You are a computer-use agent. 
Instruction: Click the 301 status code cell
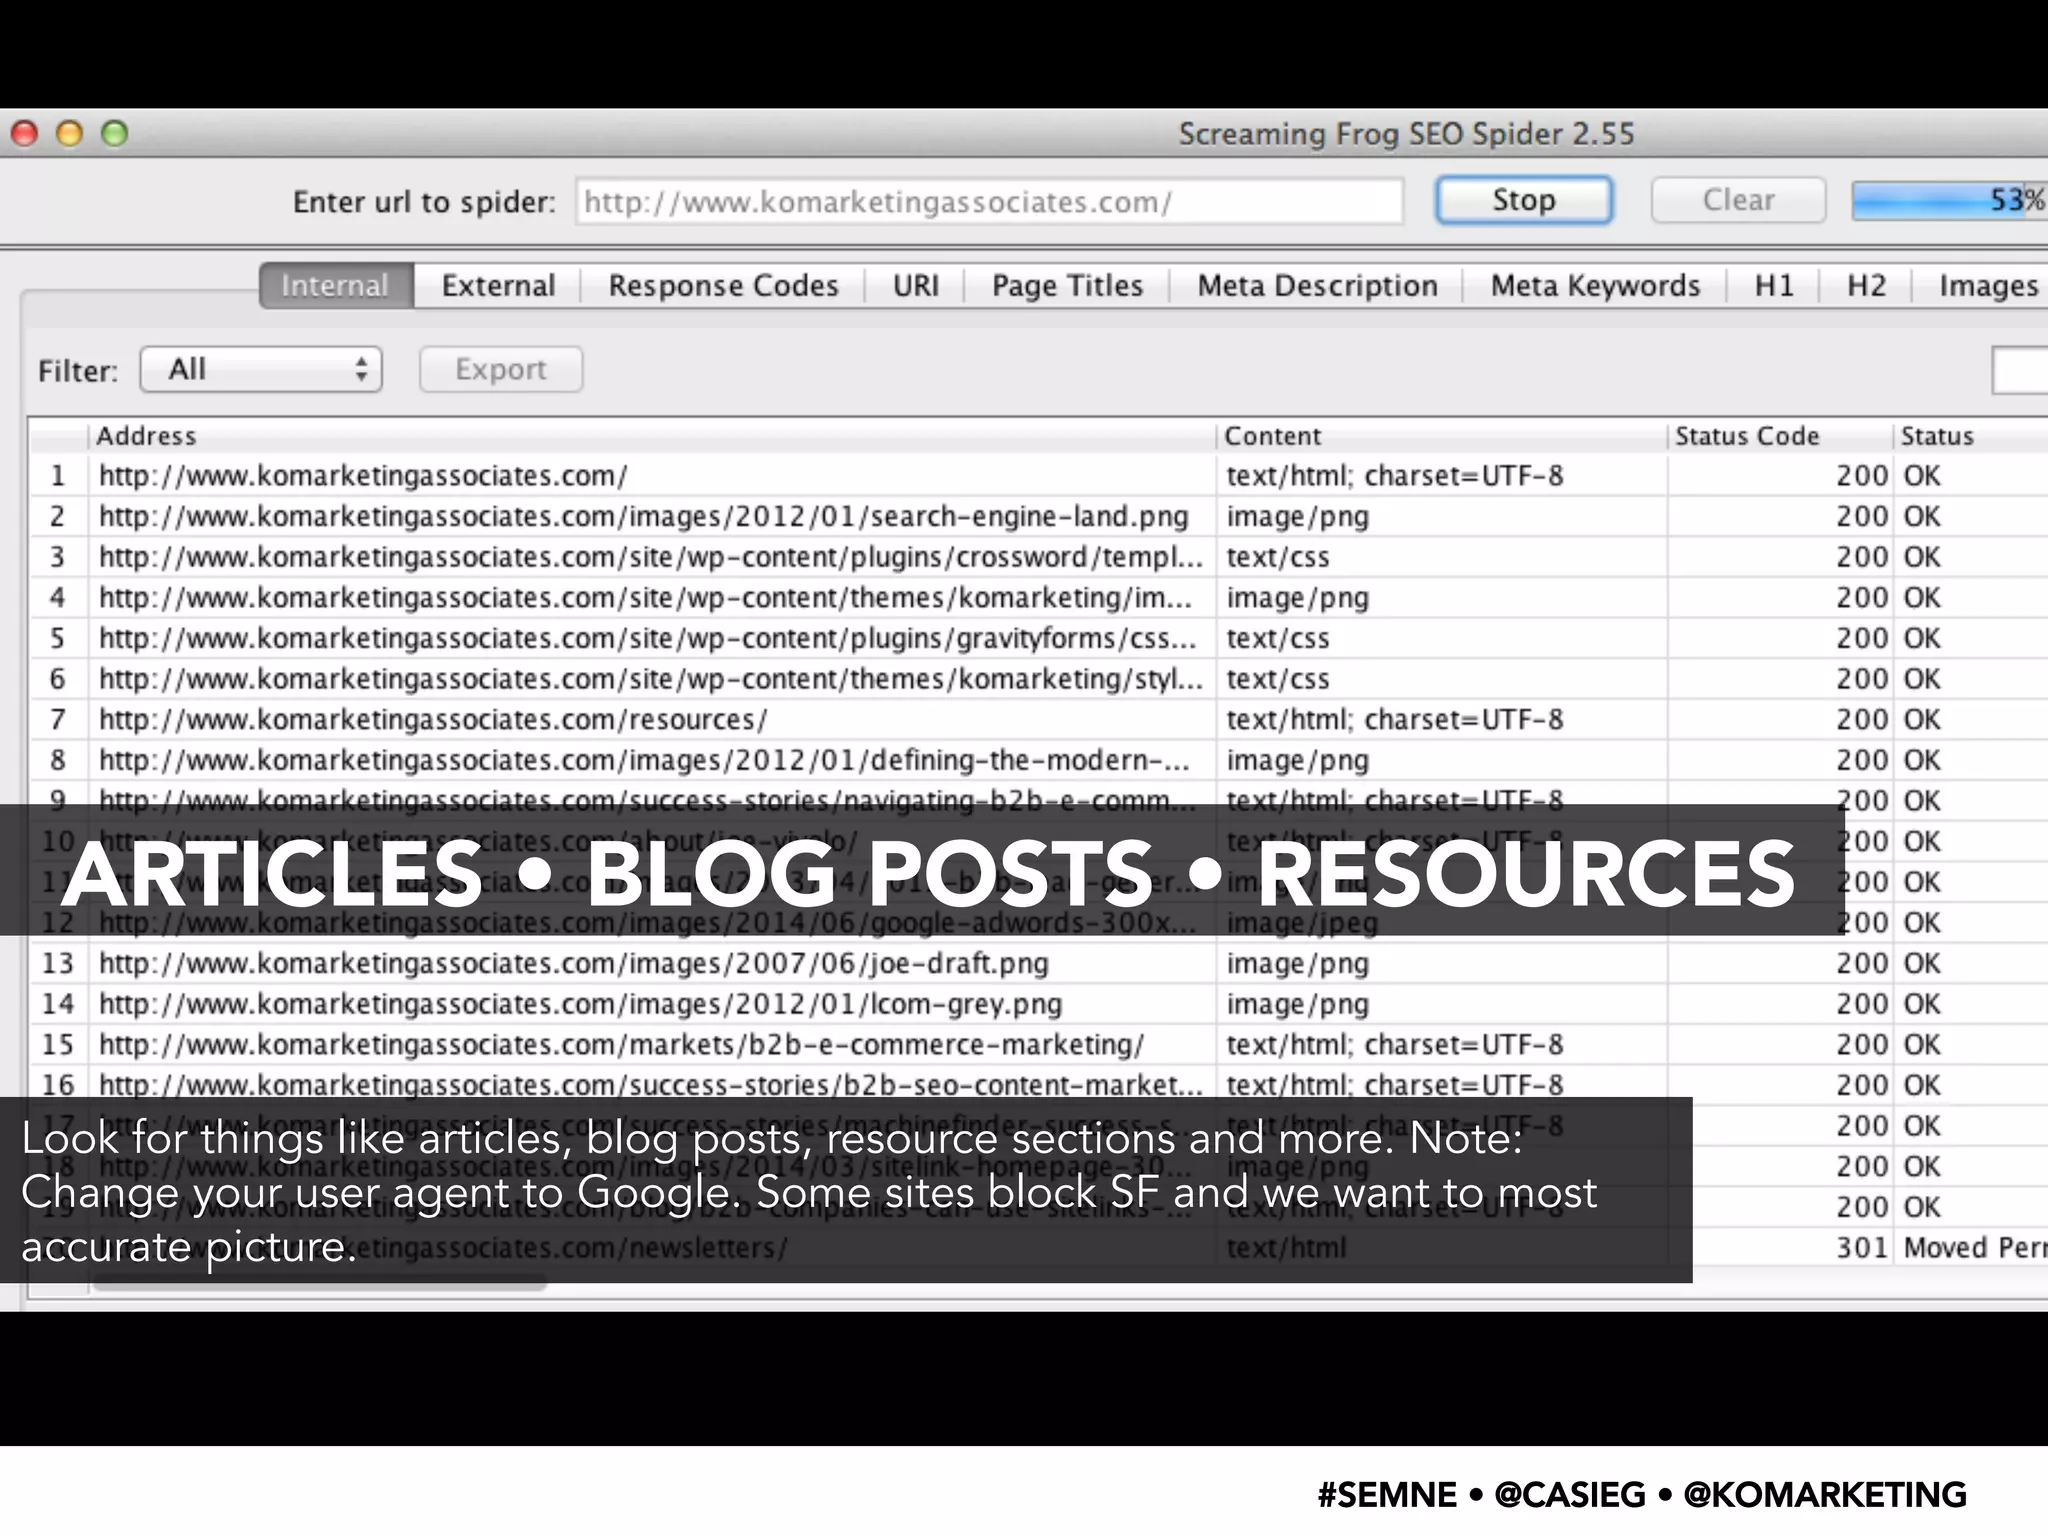[x=1779, y=1248]
